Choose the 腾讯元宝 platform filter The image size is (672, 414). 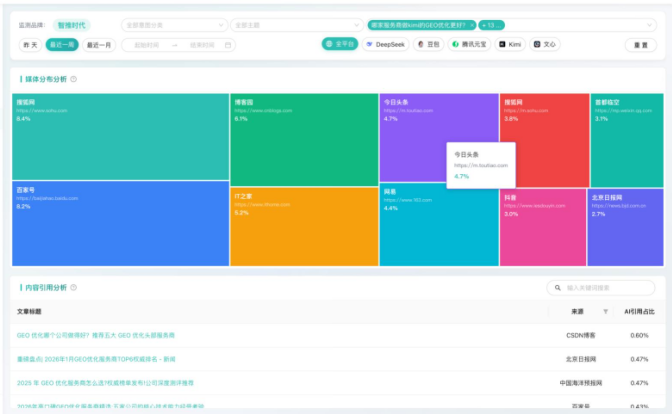(x=472, y=44)
